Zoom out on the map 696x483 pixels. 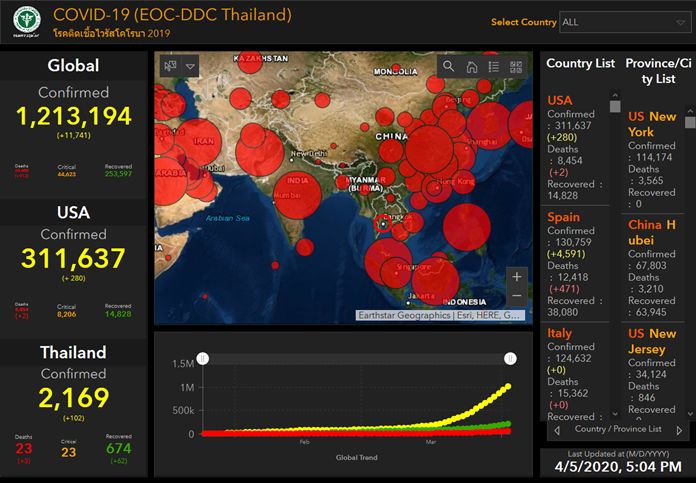pyautogui.click(x=516, y=296)
